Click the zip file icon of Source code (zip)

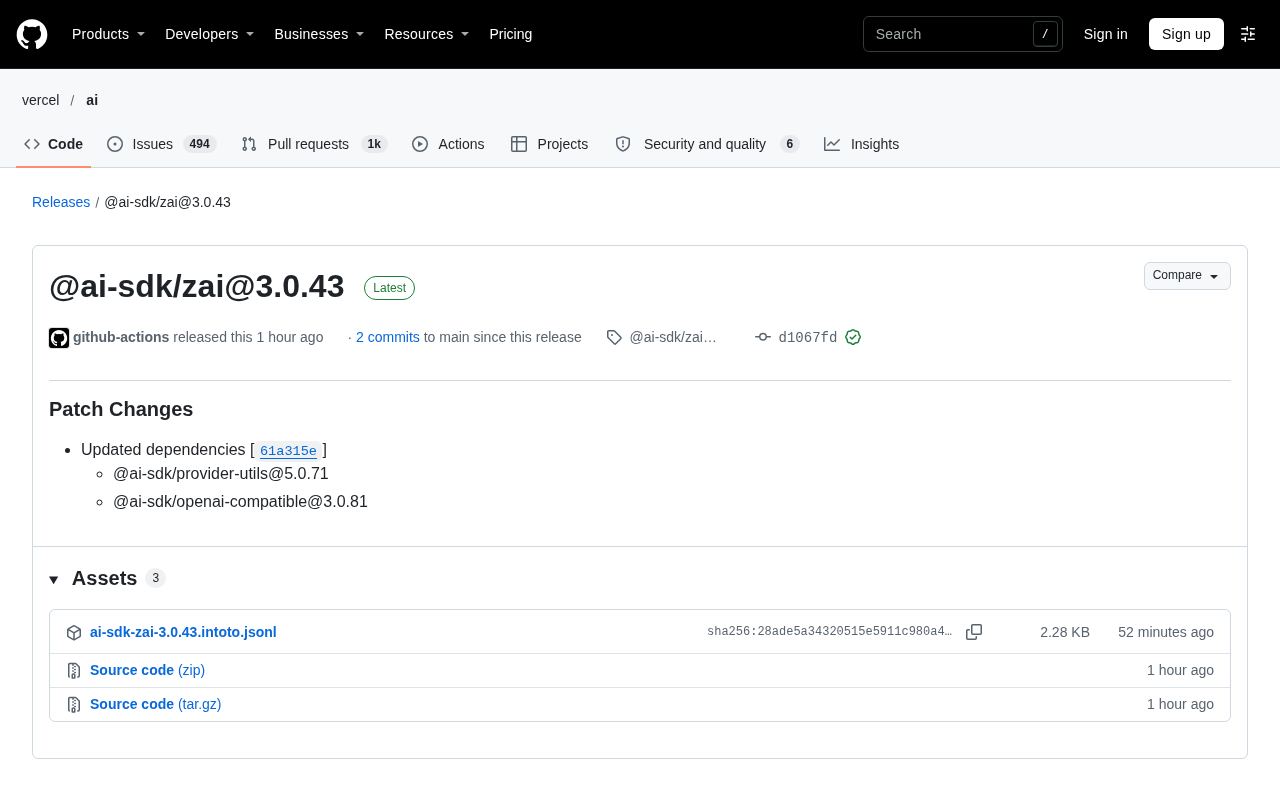[74, 670]
